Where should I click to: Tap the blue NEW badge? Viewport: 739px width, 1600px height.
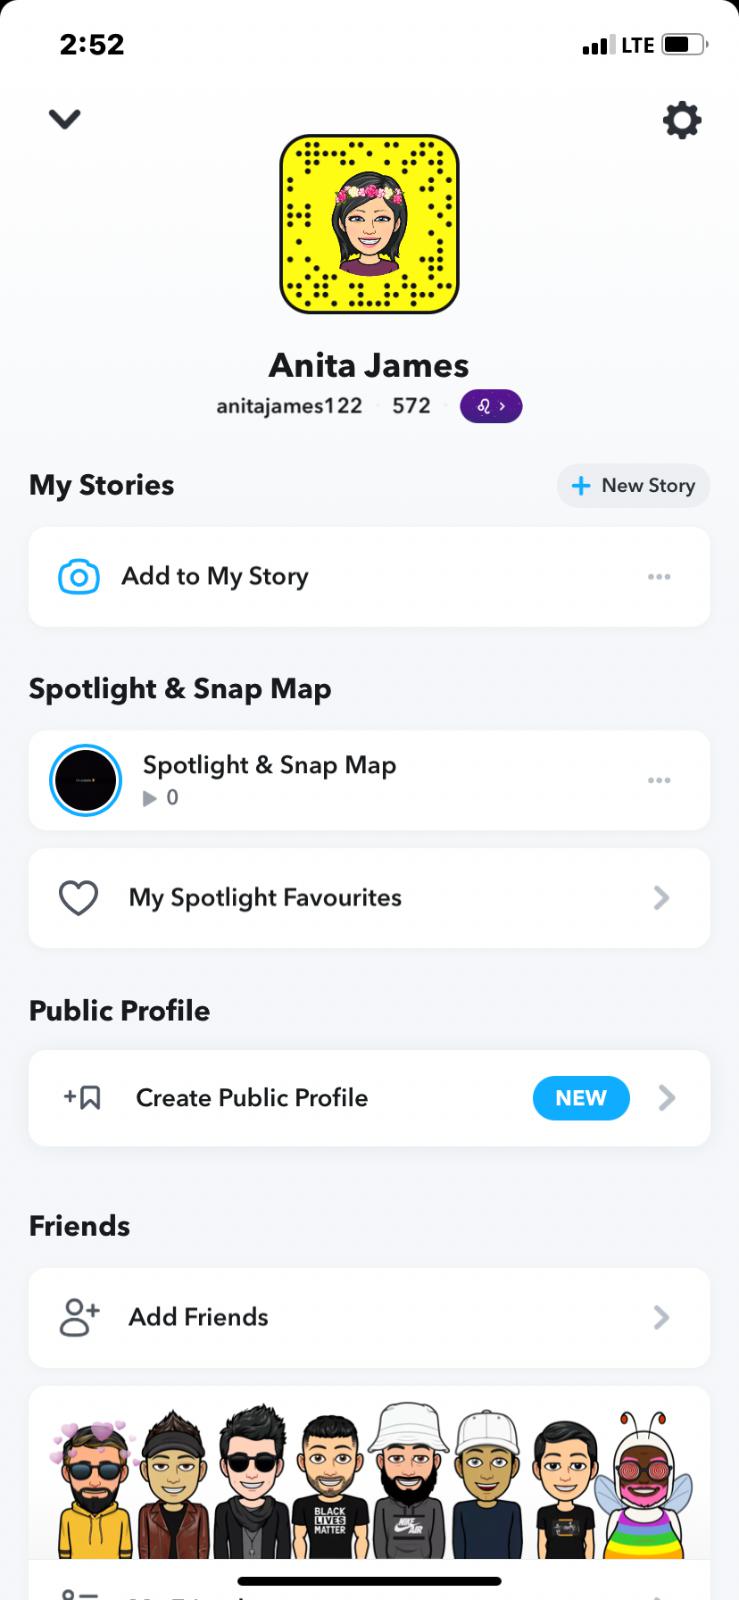pyautogui.click(x=581, y=1098)
